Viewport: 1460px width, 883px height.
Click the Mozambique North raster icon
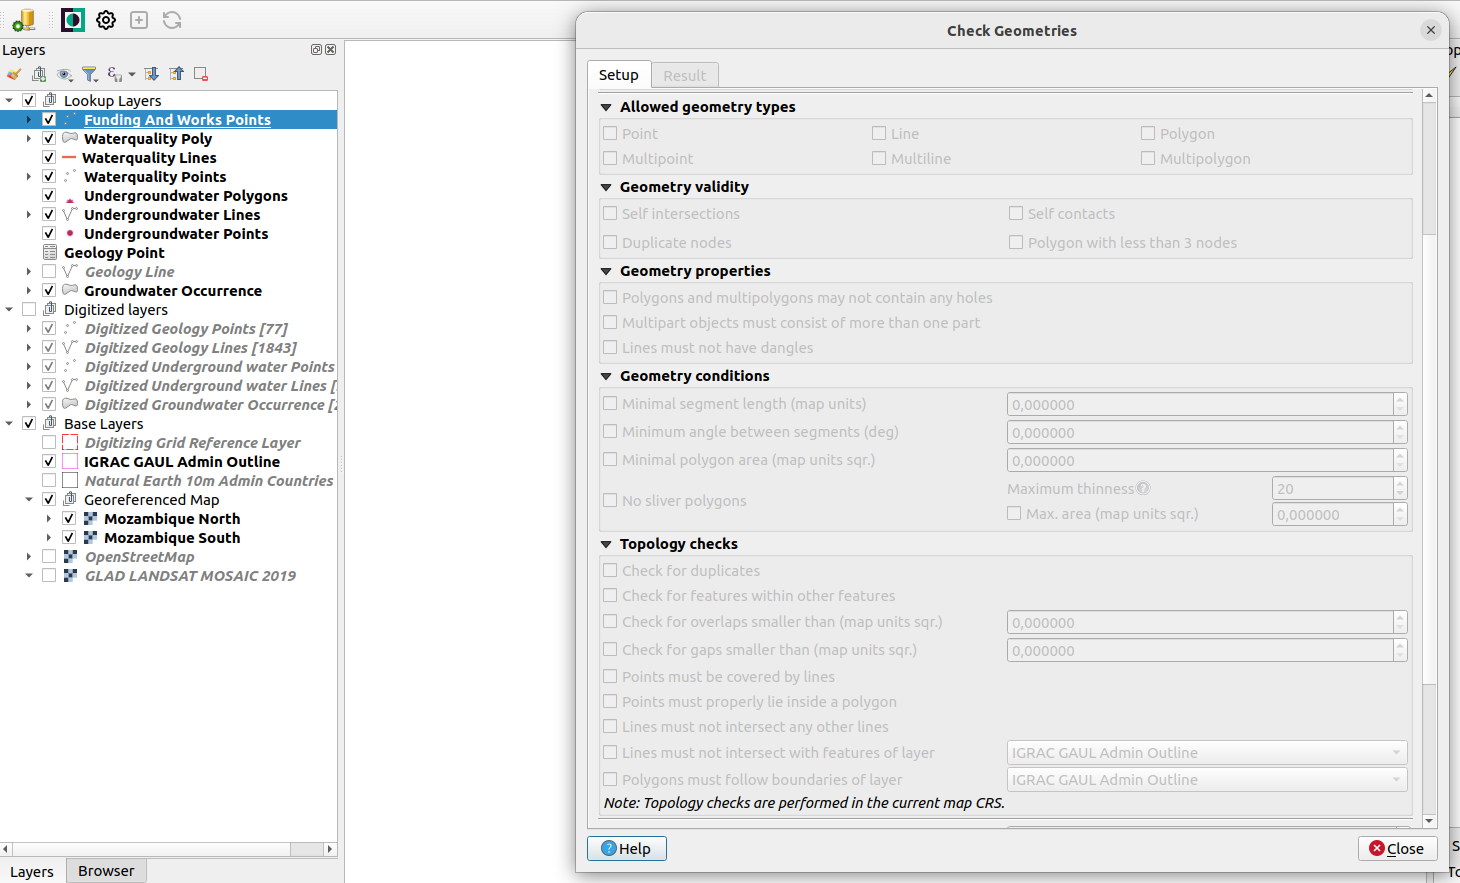pos(90,519)
